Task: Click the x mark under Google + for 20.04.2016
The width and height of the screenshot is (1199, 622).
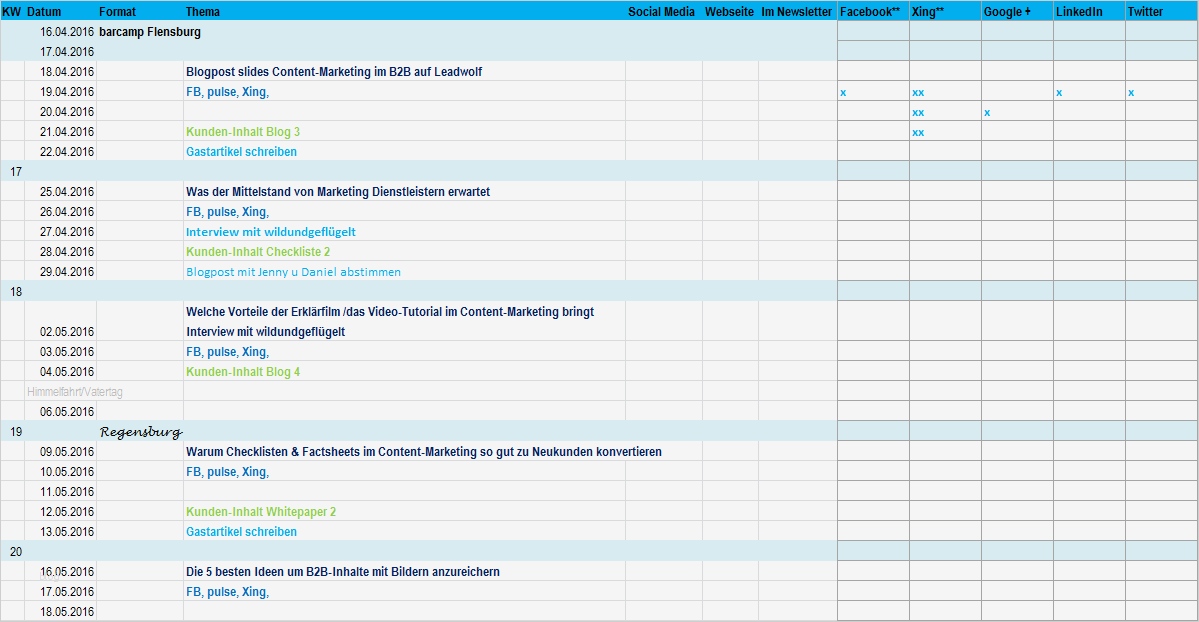Action: (x=987, y=112)
